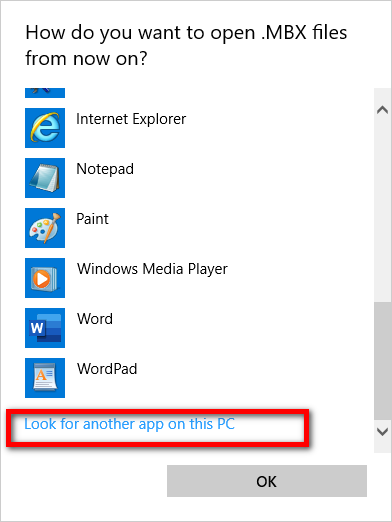The image size is (392, 522).
Task: Confirm with the OK button
Action: pos(267,481)
